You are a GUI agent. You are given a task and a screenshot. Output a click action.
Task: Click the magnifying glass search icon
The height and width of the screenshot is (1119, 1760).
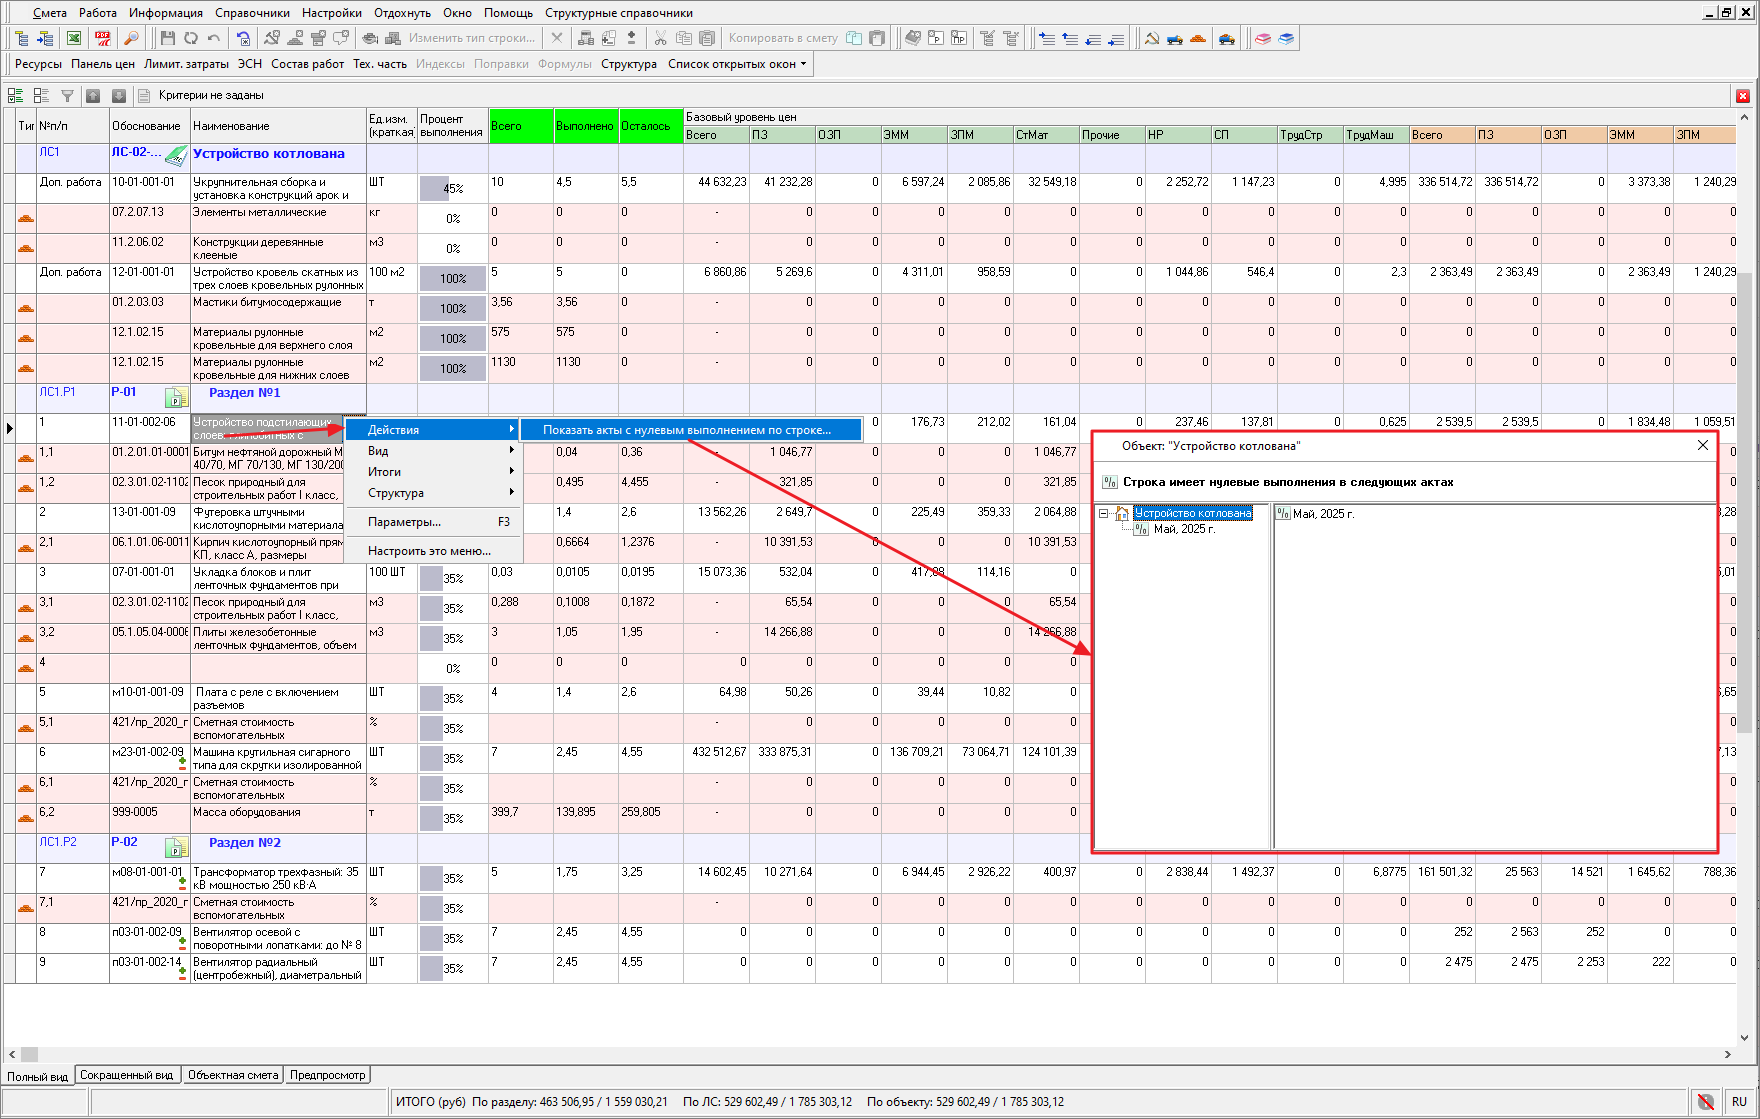click(x=131, y=38)
